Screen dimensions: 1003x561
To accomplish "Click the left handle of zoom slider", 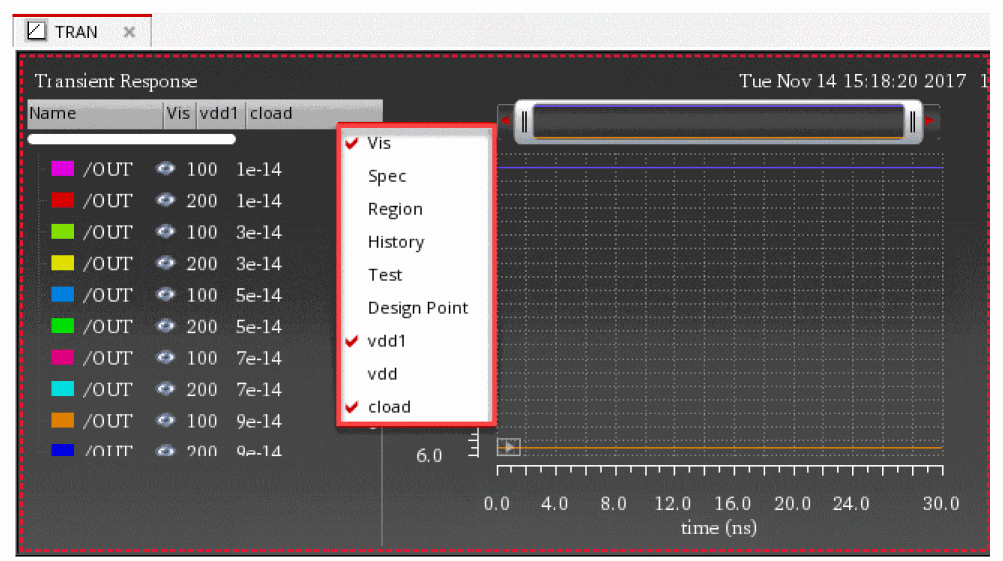I will [525, 123].
